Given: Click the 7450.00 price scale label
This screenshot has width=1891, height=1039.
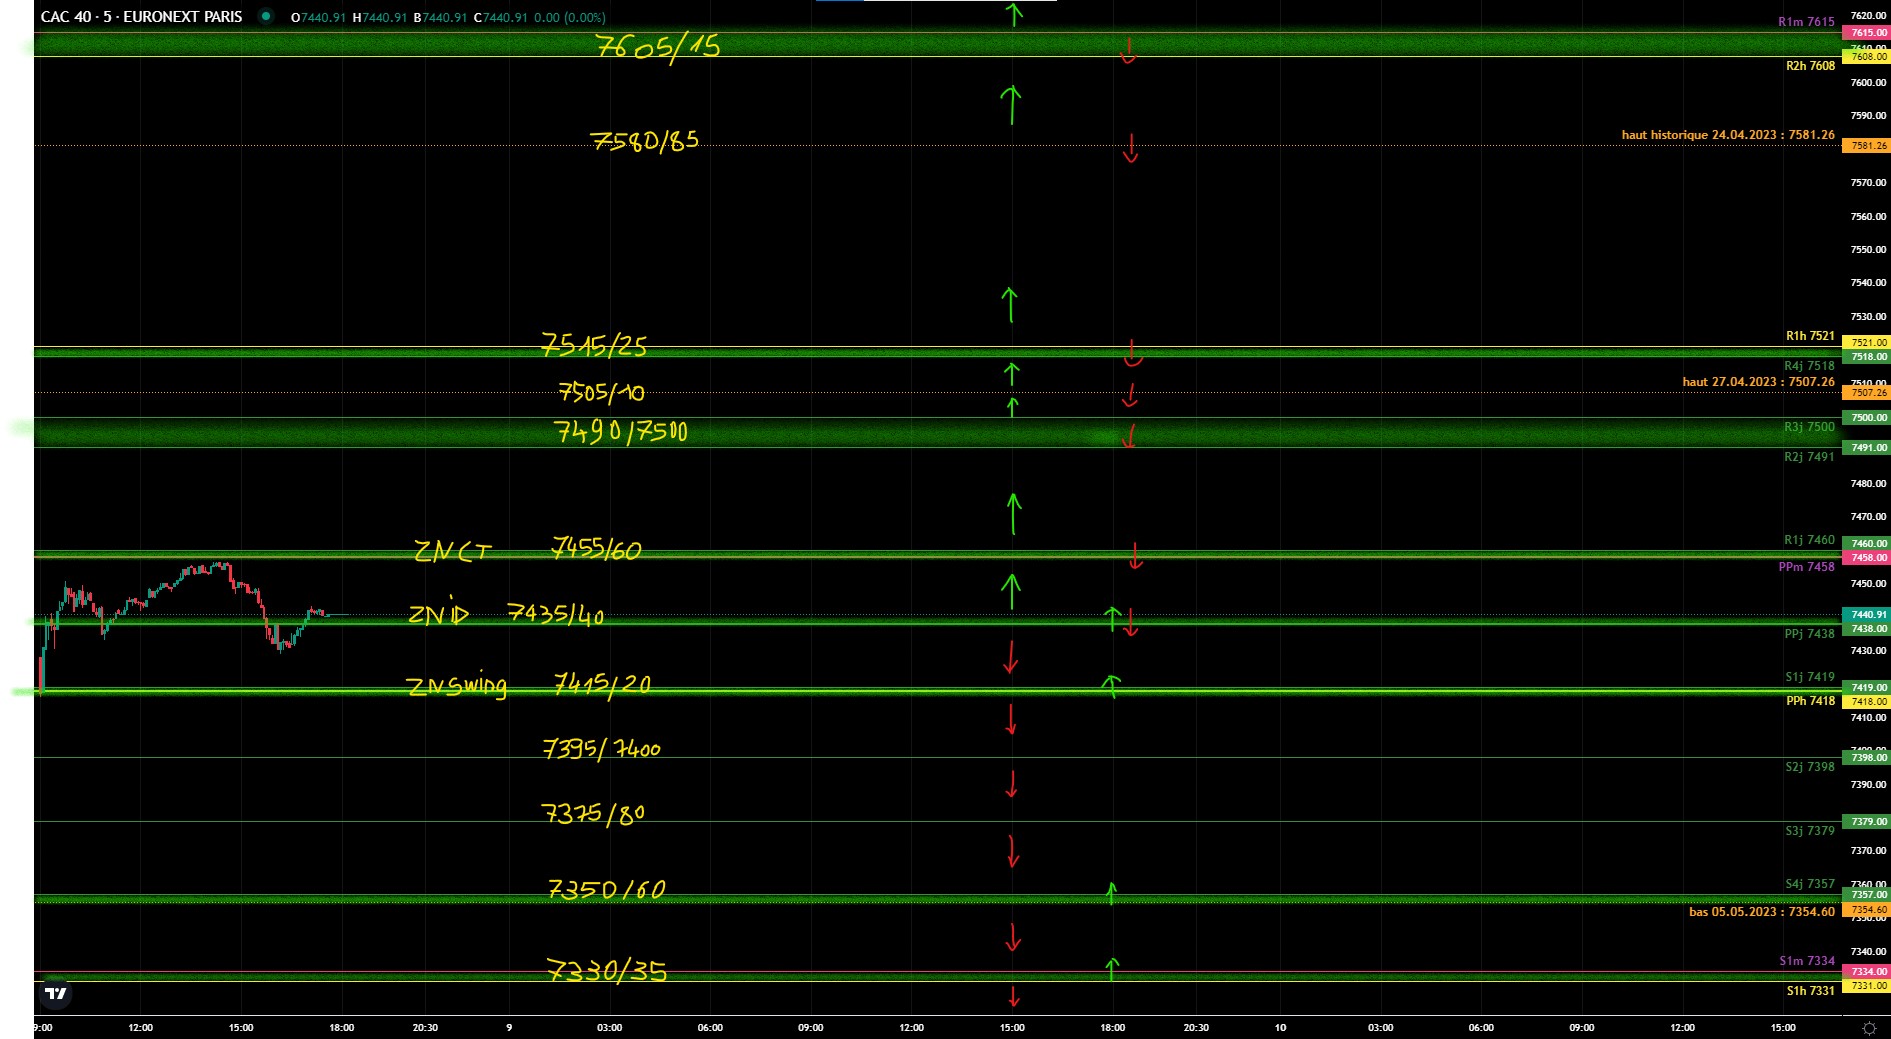Looking at the screenshot, I should [1868, 583].
